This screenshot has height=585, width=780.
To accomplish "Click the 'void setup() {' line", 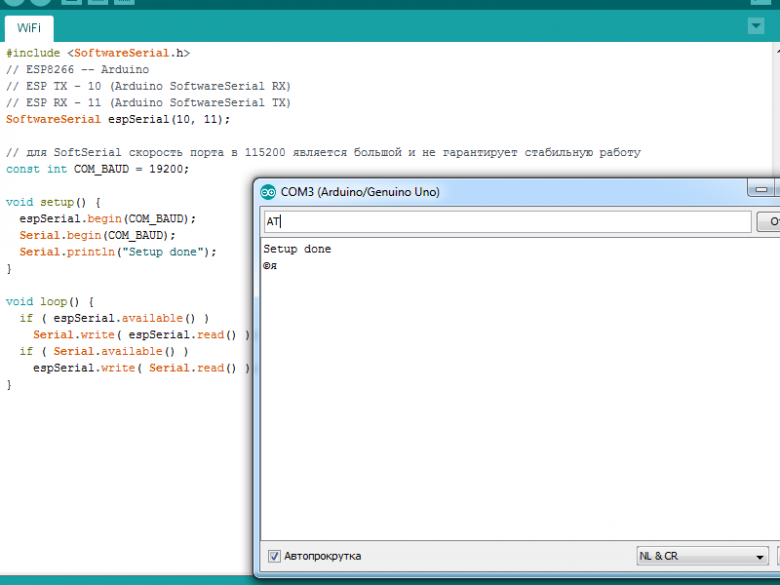I will (x=53, y=202).
